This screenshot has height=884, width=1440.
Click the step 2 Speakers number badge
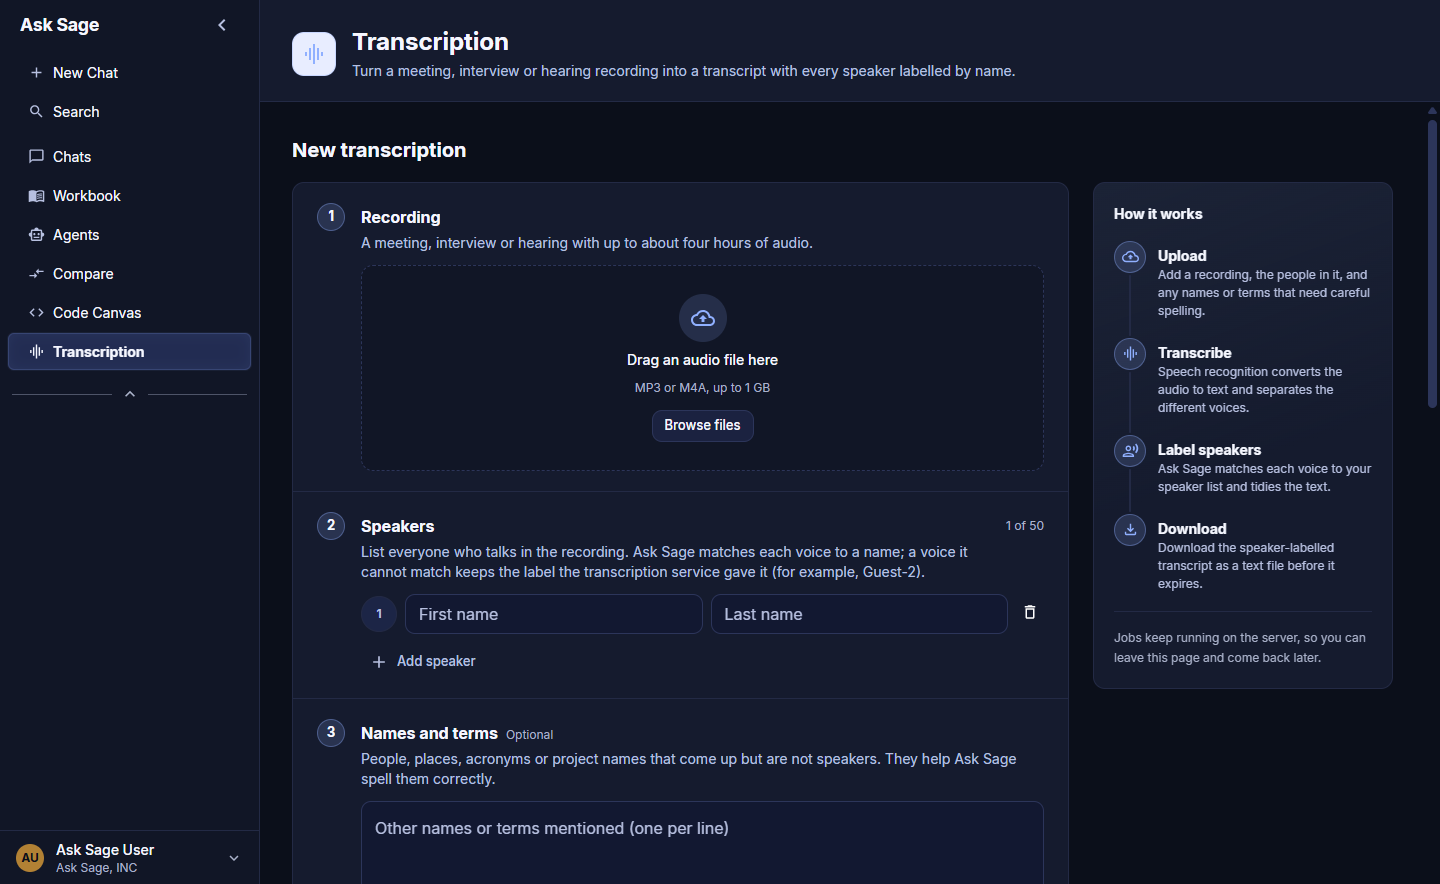coord(331,526)
